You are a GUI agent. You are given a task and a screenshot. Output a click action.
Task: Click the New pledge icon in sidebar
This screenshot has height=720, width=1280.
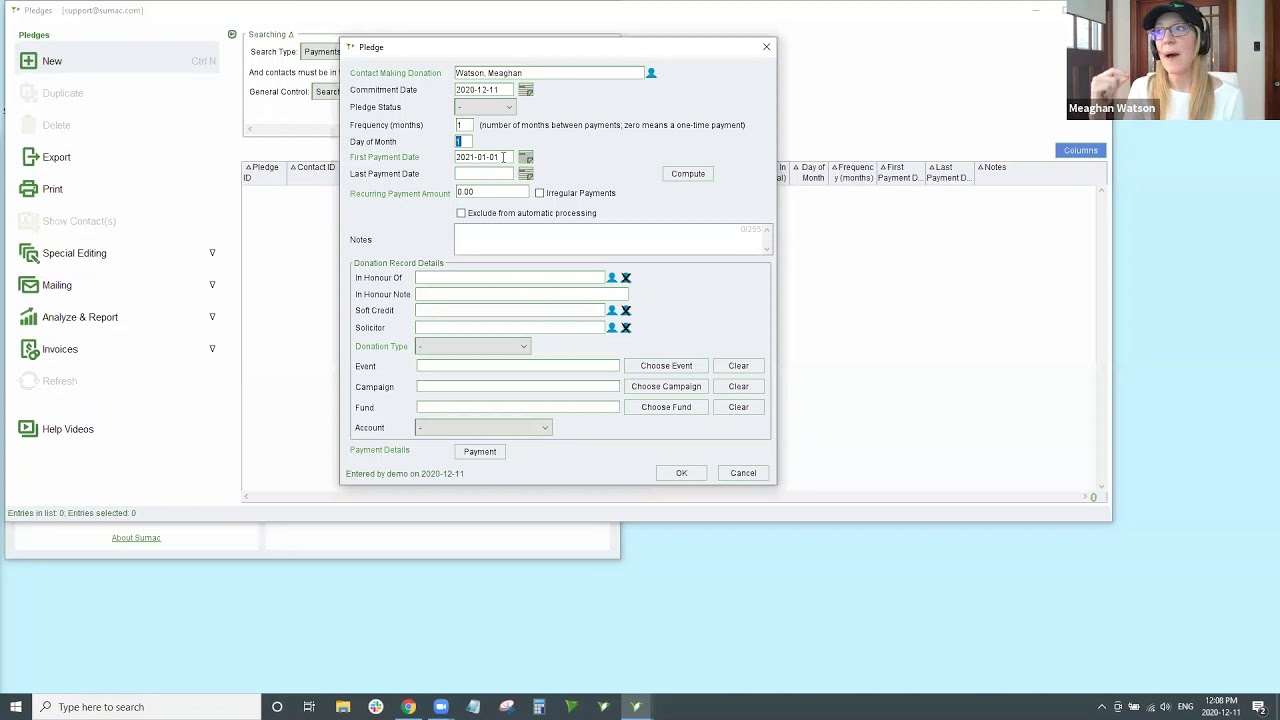29,61
